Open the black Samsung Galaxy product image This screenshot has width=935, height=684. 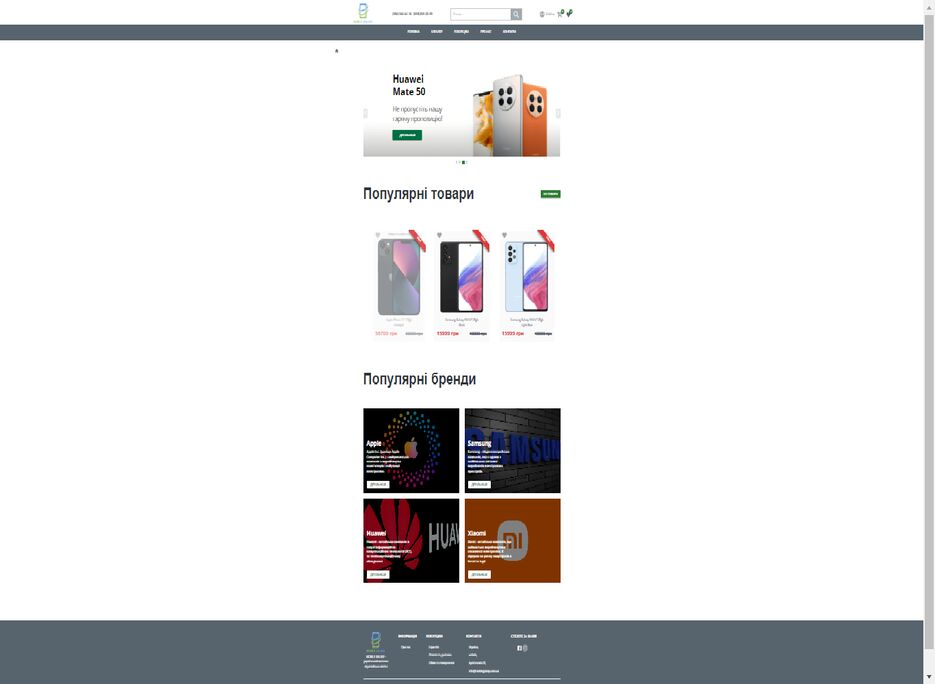coord(462,277)
